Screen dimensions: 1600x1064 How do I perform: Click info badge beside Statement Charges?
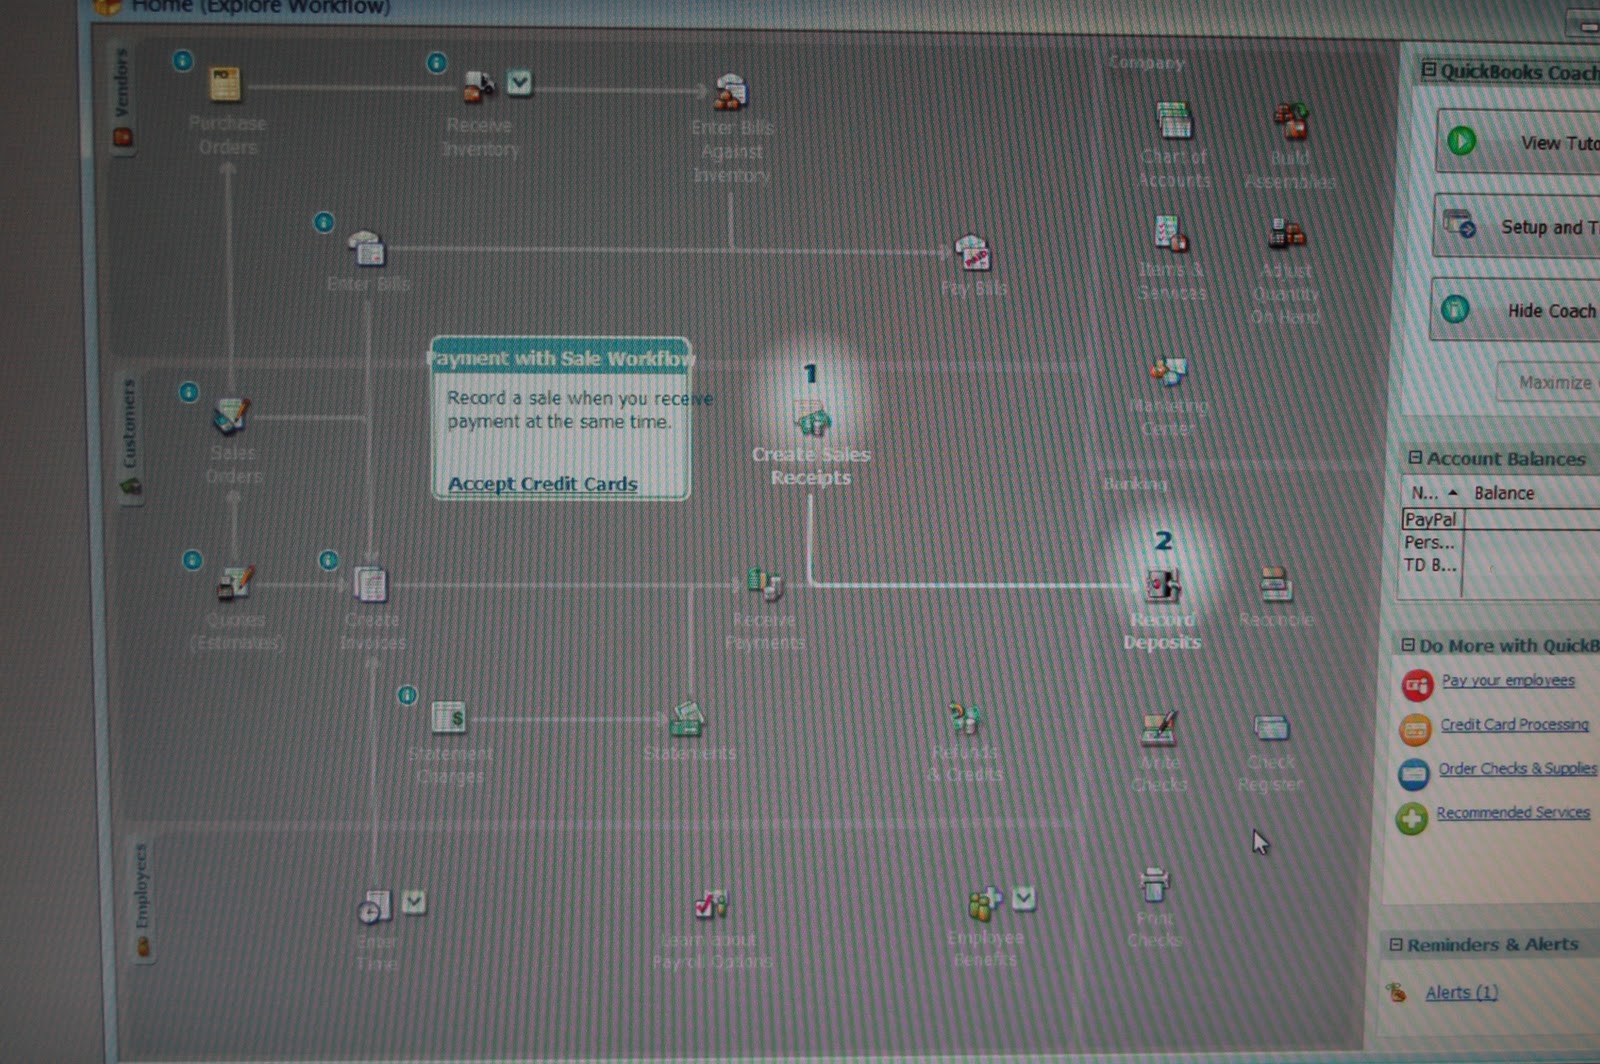[407, 695]
